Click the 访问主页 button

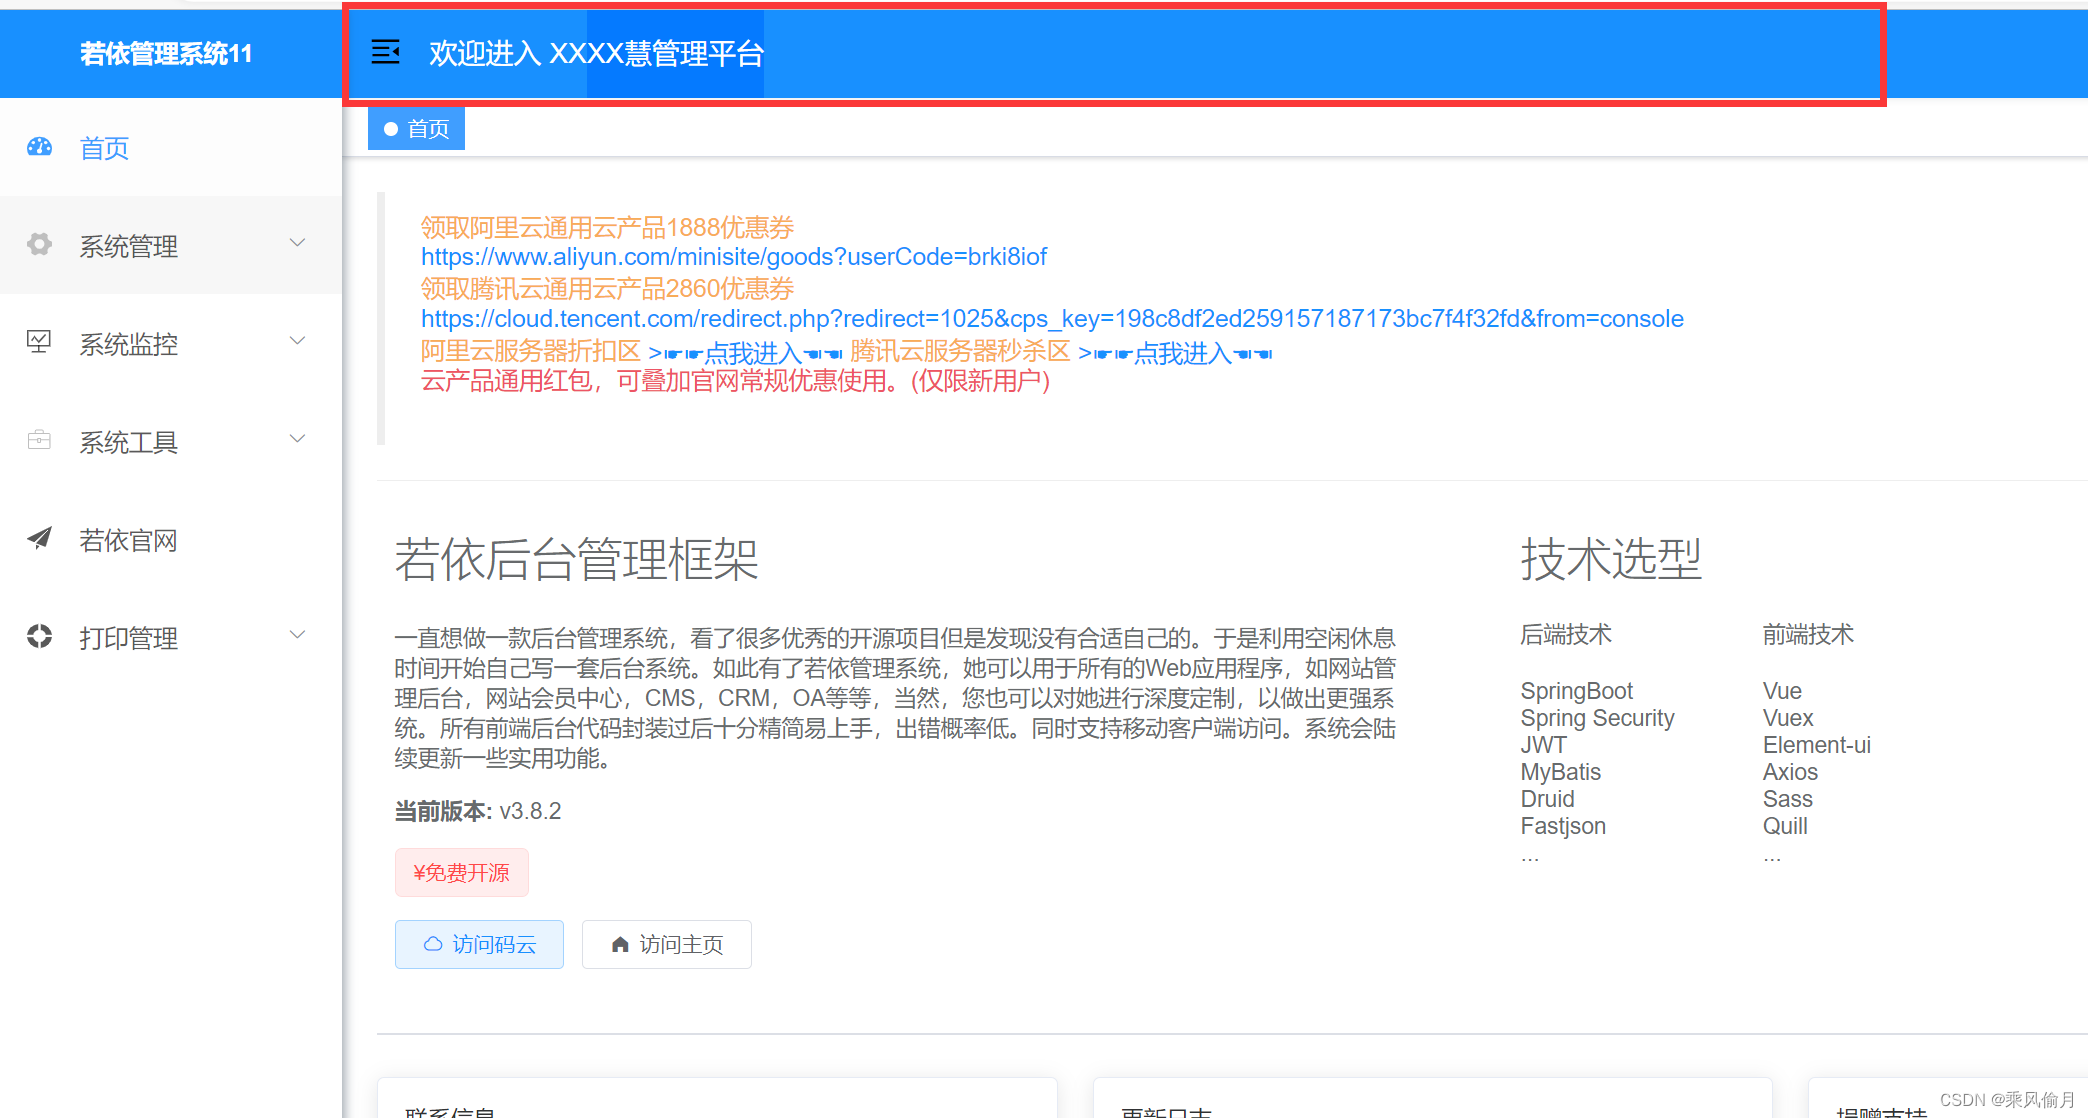tap(667, 944)
